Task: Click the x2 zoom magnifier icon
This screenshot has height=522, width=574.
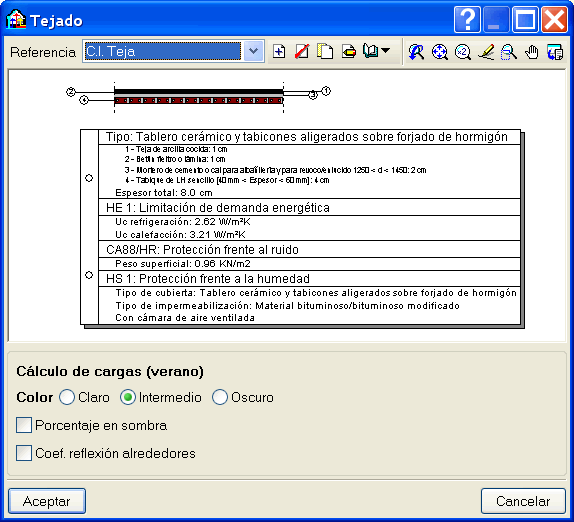Action: coord(463,52)
